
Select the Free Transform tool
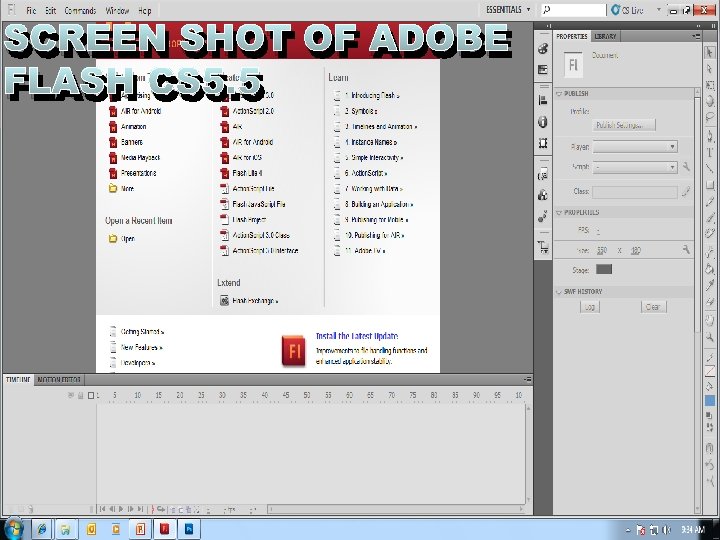click(710, 85)
